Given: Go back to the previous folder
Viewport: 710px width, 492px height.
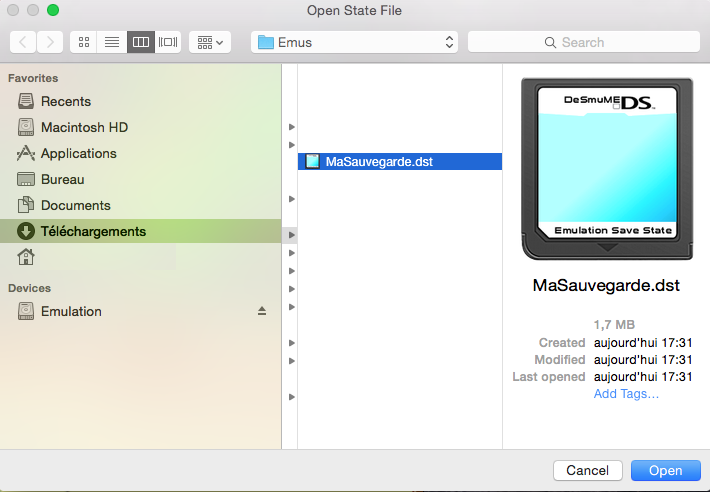Looking at the screenshot, I should 23,42.
